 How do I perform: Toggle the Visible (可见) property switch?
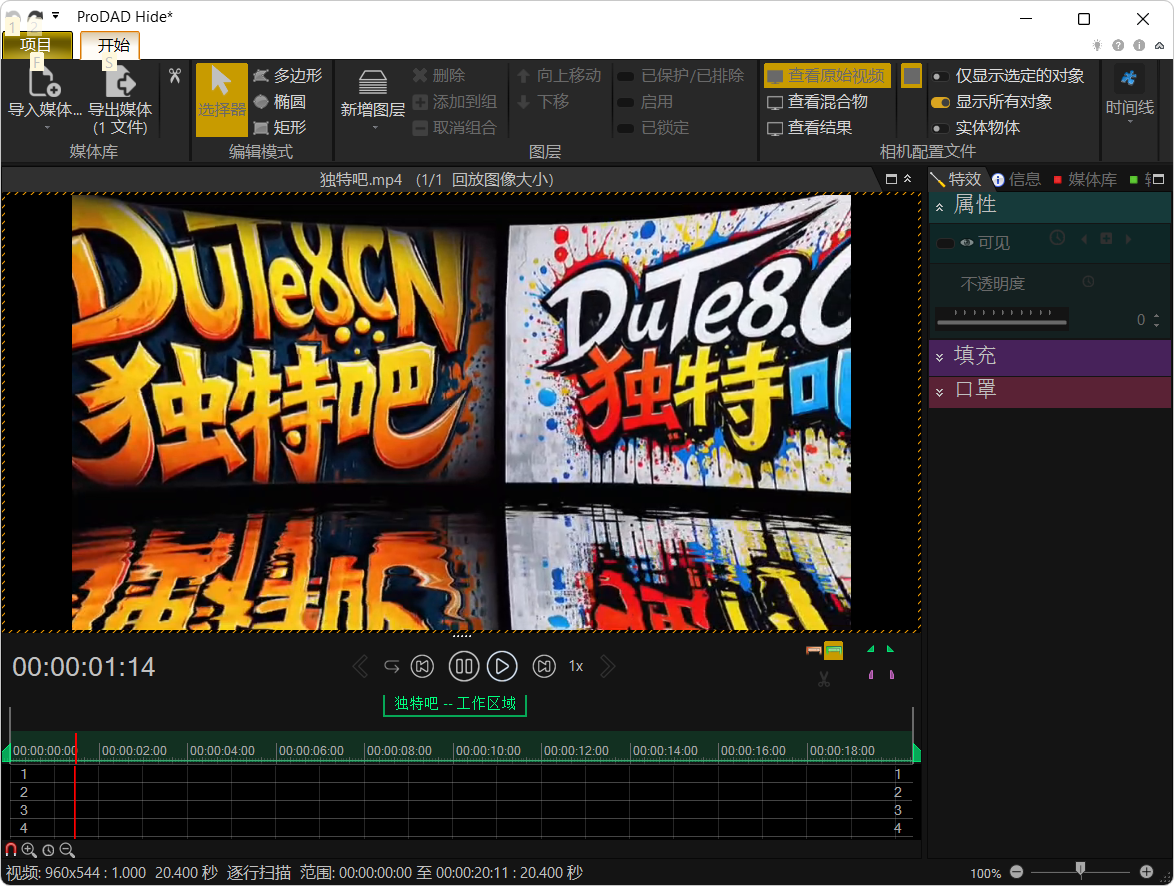[x=946, y=243]
